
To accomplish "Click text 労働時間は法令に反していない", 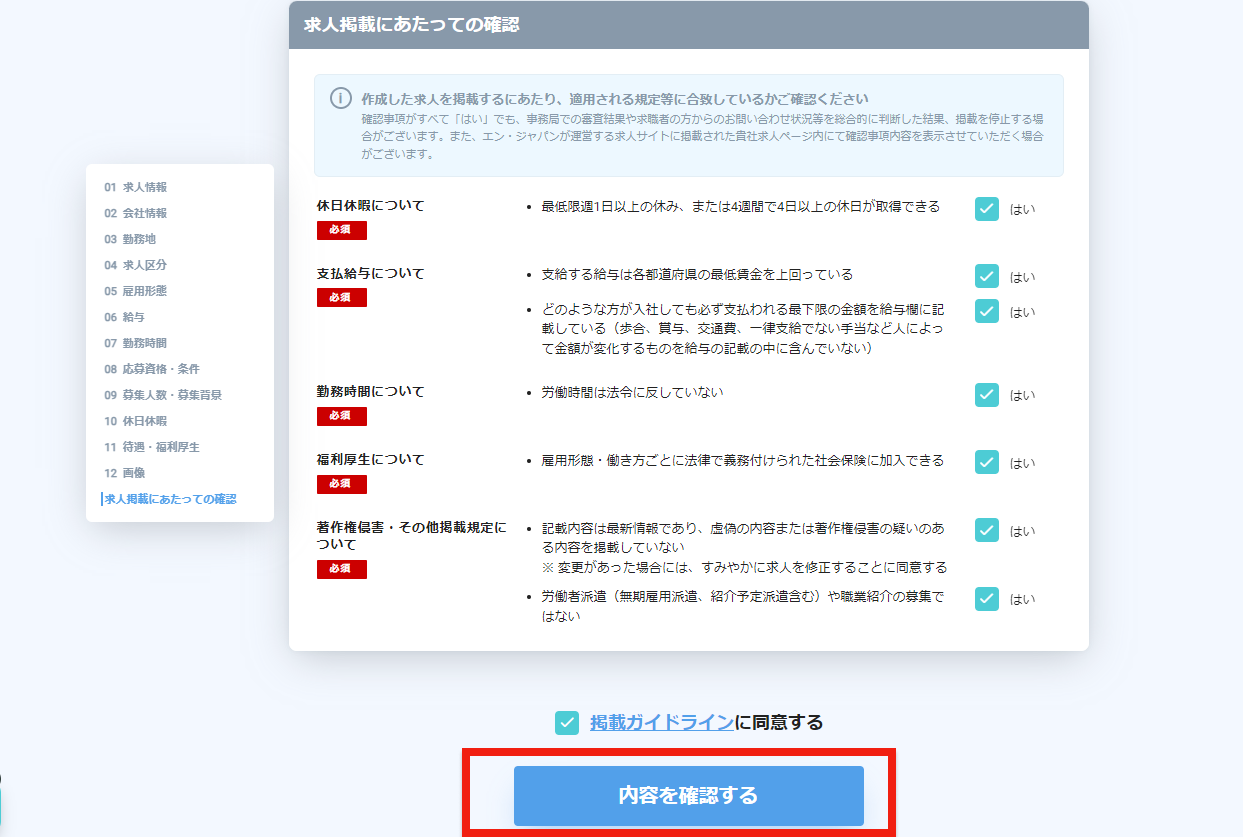I will (x=632, y=392).
